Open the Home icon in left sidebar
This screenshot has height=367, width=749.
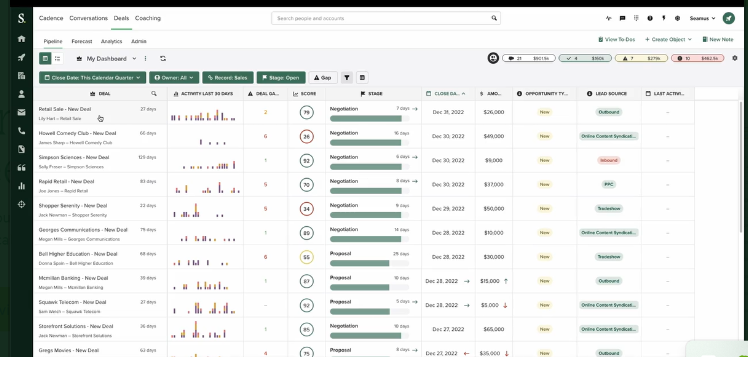21,39
